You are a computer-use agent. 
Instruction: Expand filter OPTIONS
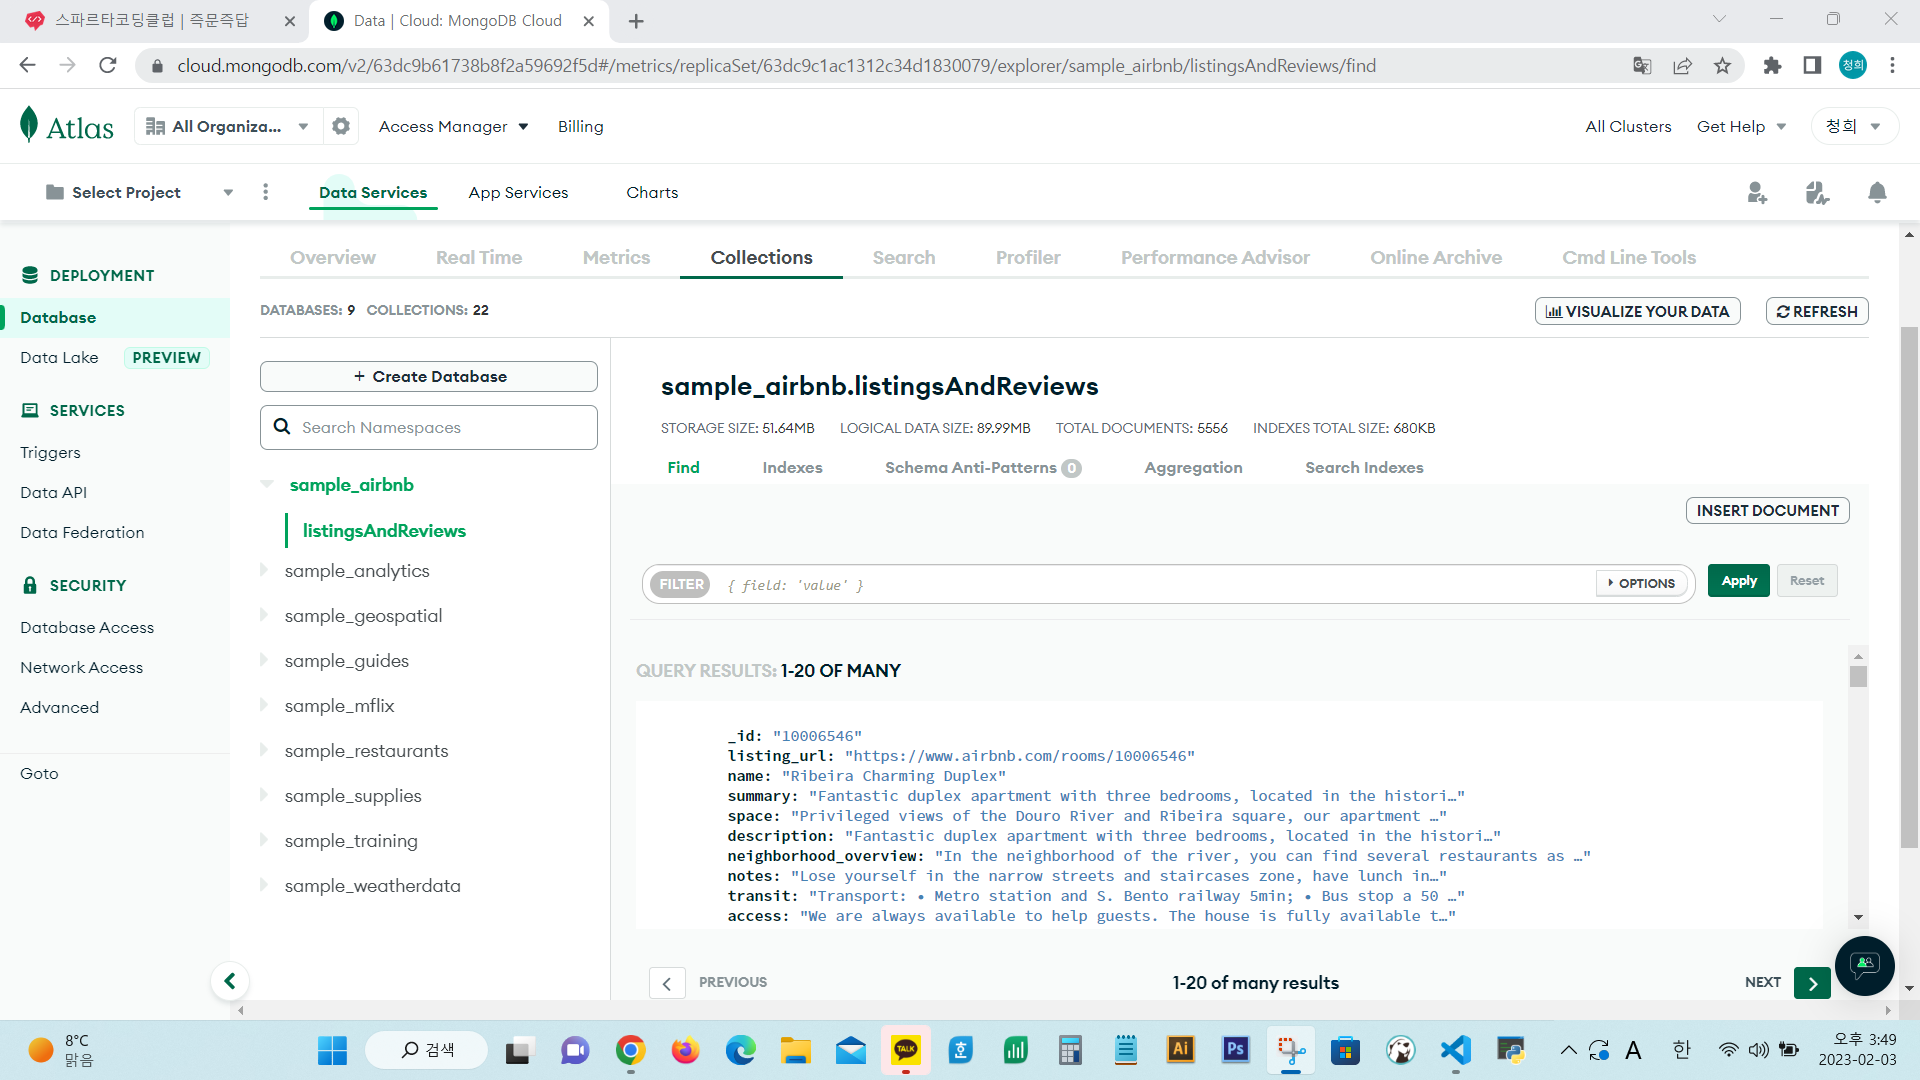click(x=1642, y=583)
